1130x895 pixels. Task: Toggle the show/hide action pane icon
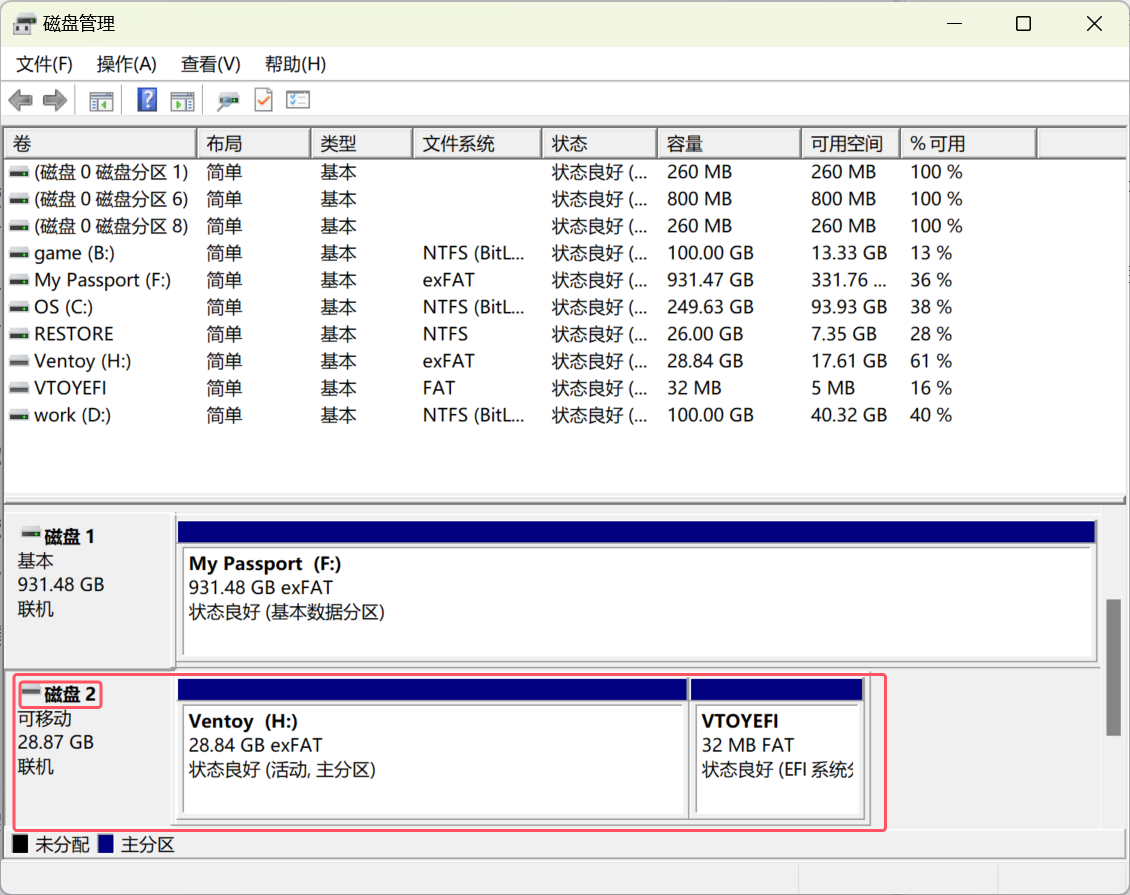click(182, 100)
